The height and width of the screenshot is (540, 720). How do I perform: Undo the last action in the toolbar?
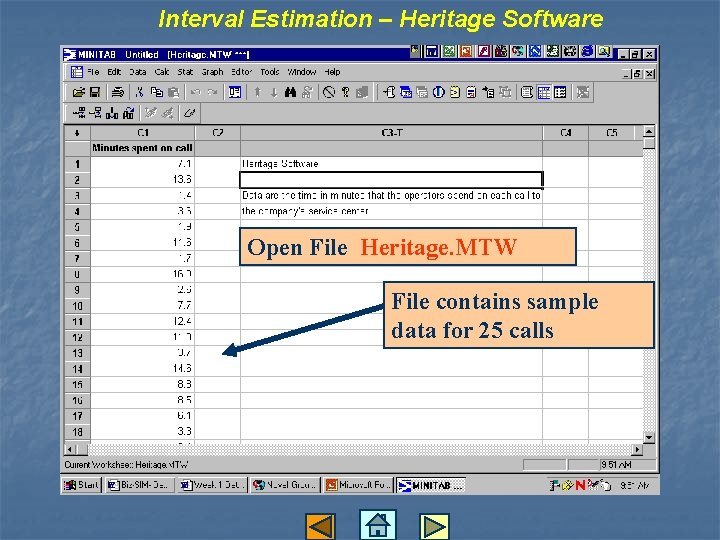tap(196, 92)
